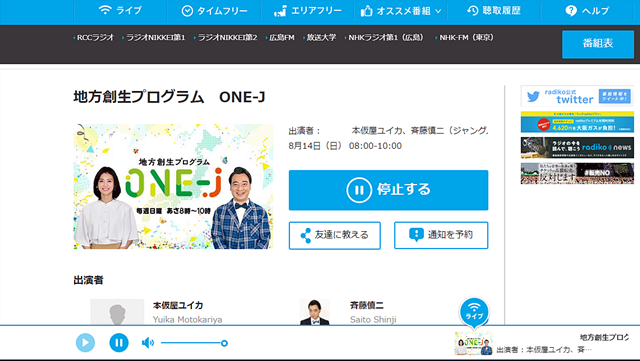The height and width of the screenshot is (361, 640).
Task: Open the エリアフリー menu item
Action: tap(308, 11)
